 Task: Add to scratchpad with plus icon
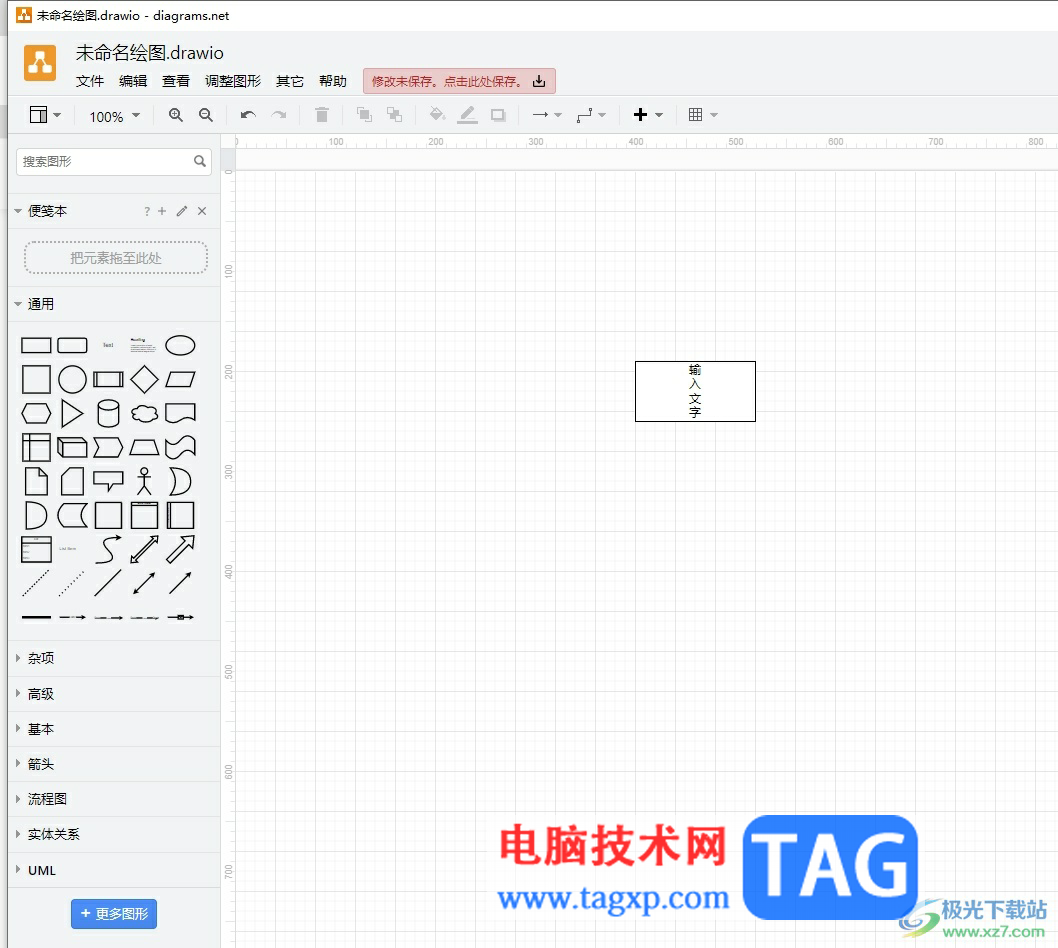(x=162, y=211)
